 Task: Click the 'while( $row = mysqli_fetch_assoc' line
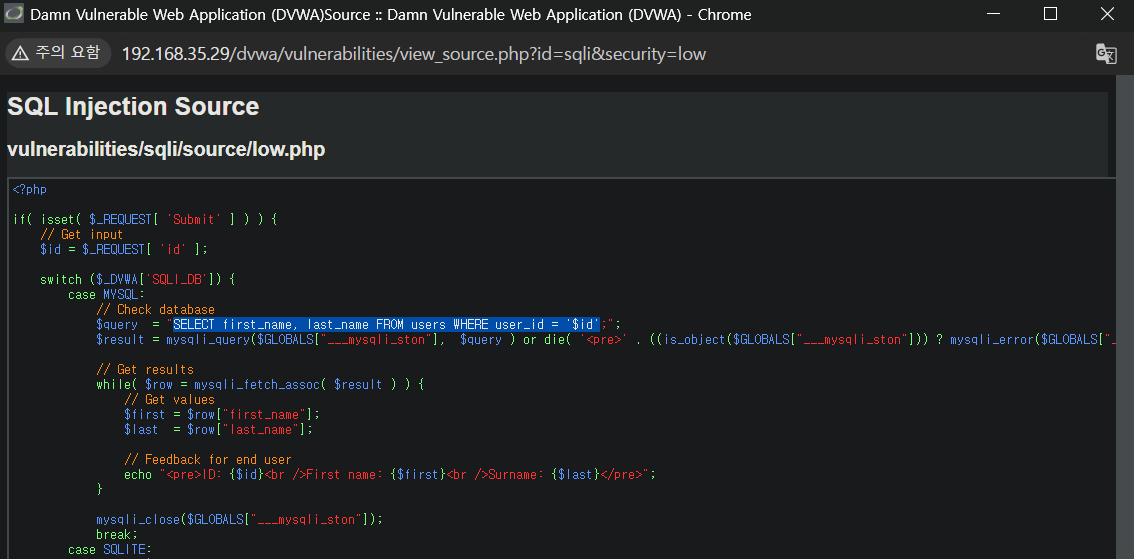point(260,385)
